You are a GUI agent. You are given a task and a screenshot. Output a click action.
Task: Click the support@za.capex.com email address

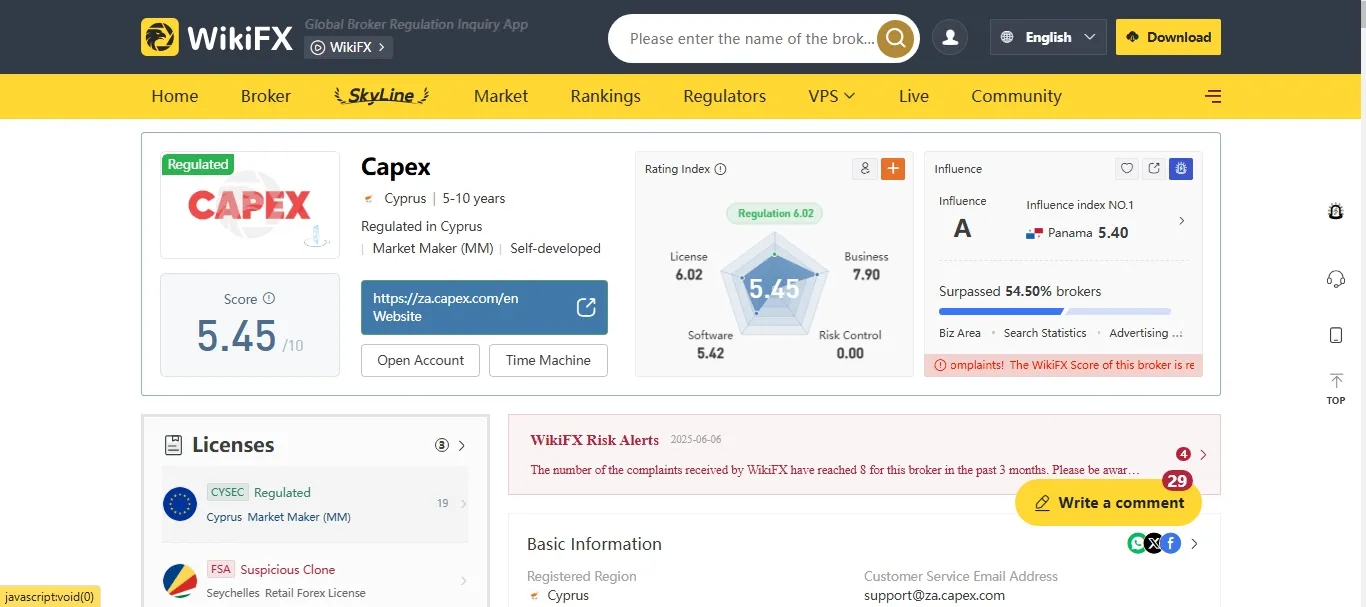coord(934,595)
